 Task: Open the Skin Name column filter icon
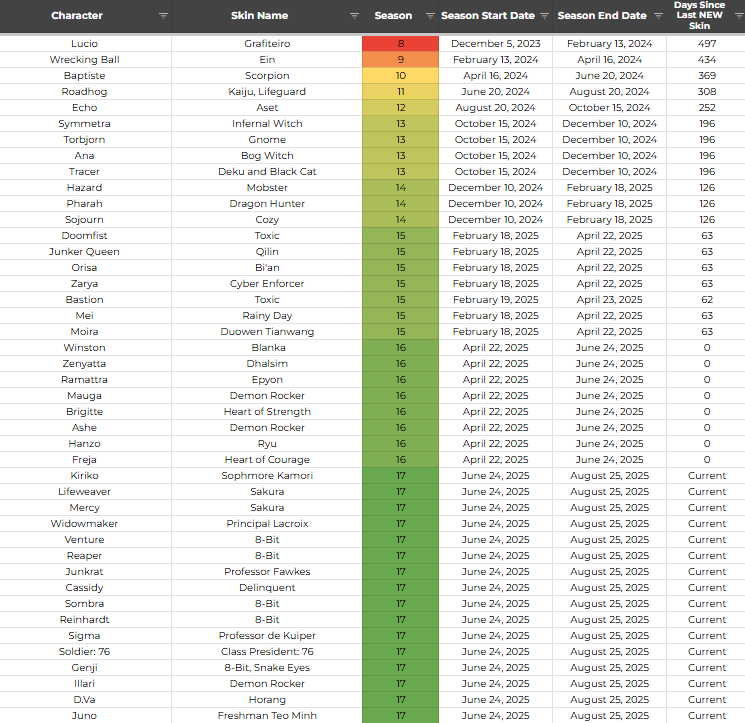pyautogui.click(x=354, y=16)
